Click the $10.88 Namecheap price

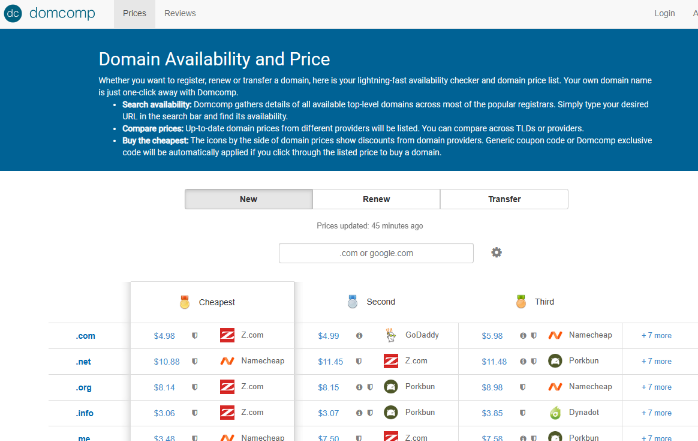166,362
